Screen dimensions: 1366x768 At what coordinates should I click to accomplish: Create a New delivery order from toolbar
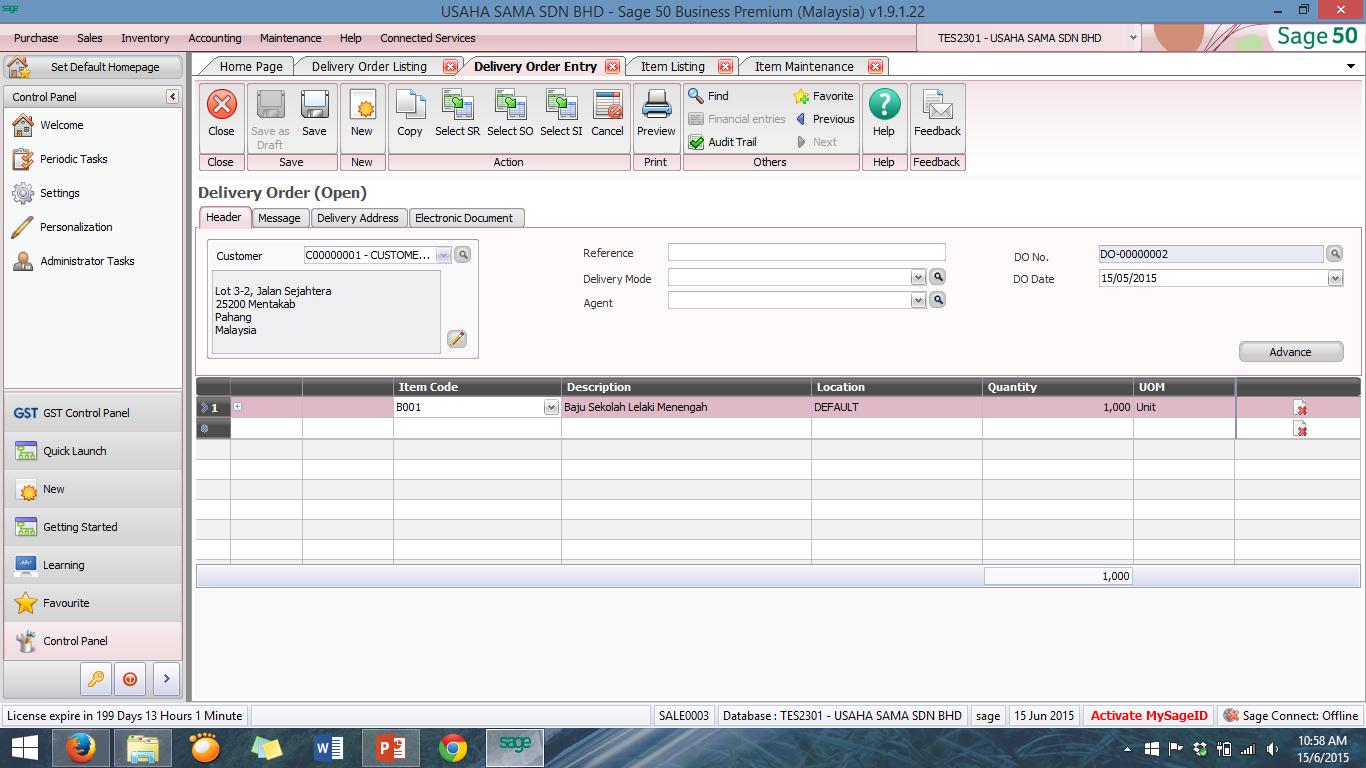pos(362,104)
